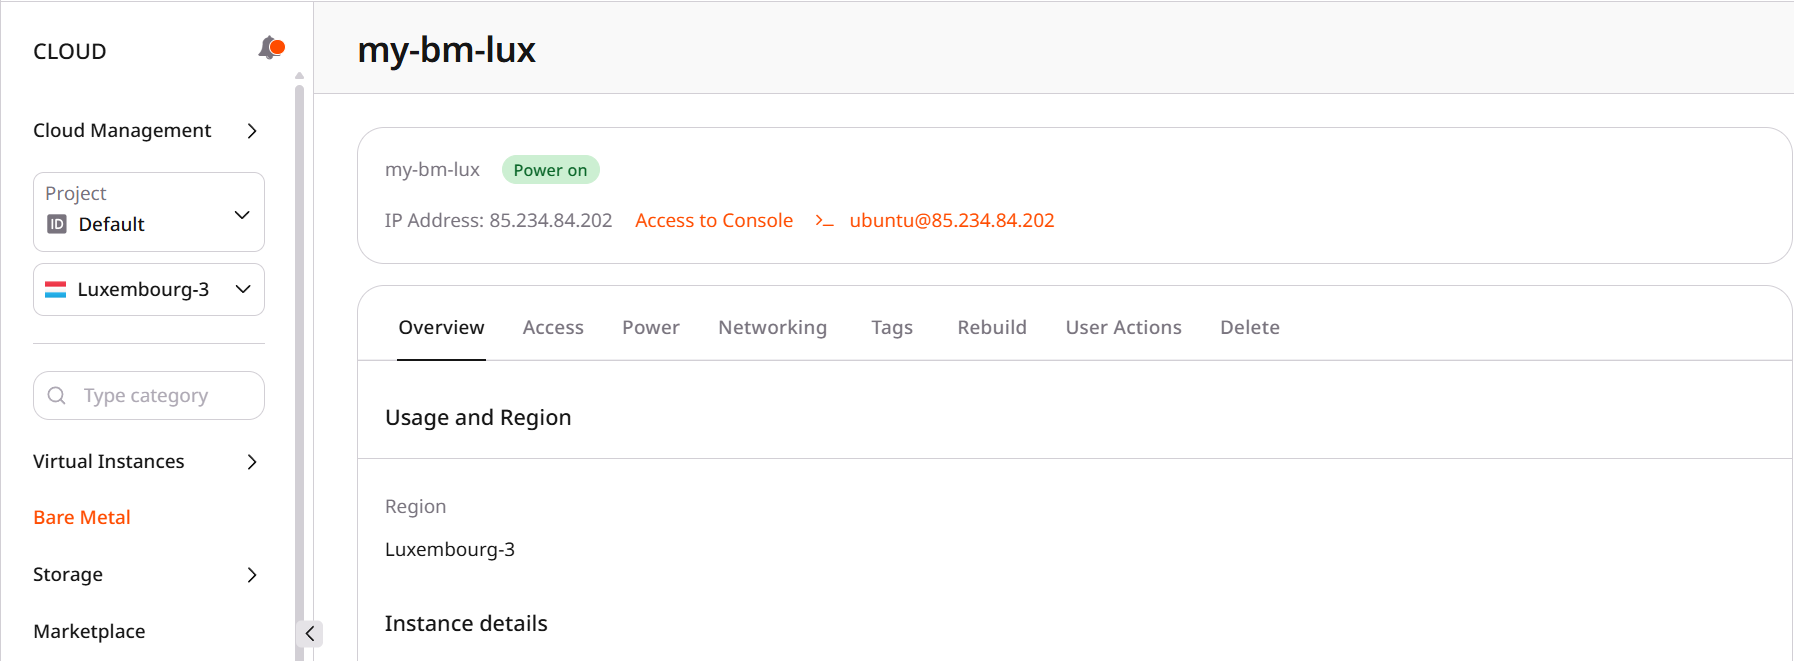This screenshot has height=661, width=1794.
Task: Open the notifications bell icon
Action: [x=271, y=48]
